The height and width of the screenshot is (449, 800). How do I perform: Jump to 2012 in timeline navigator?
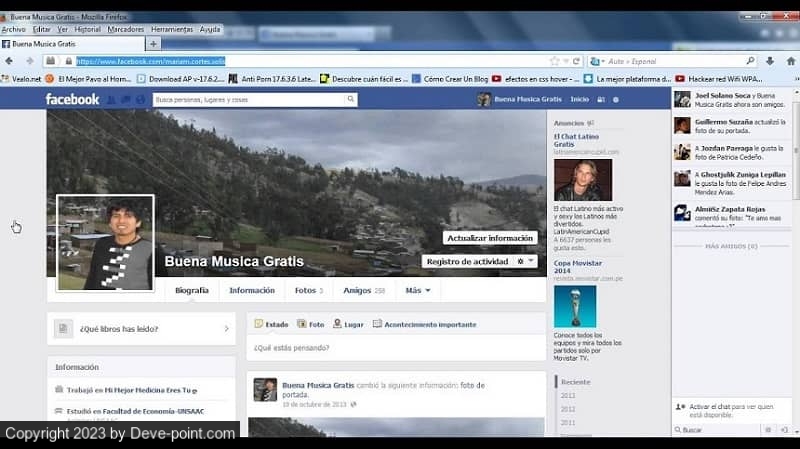click(568, 409)
